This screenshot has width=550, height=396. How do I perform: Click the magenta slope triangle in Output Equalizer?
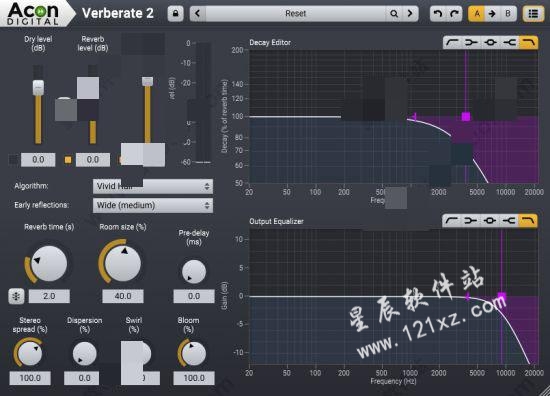[x=467, y=297]
